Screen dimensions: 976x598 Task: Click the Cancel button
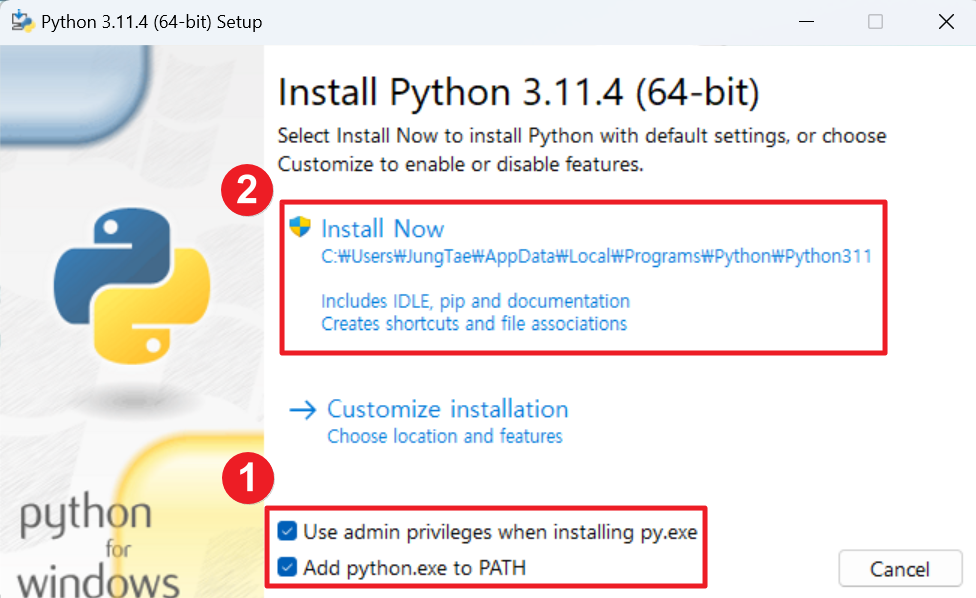(900, 569)
